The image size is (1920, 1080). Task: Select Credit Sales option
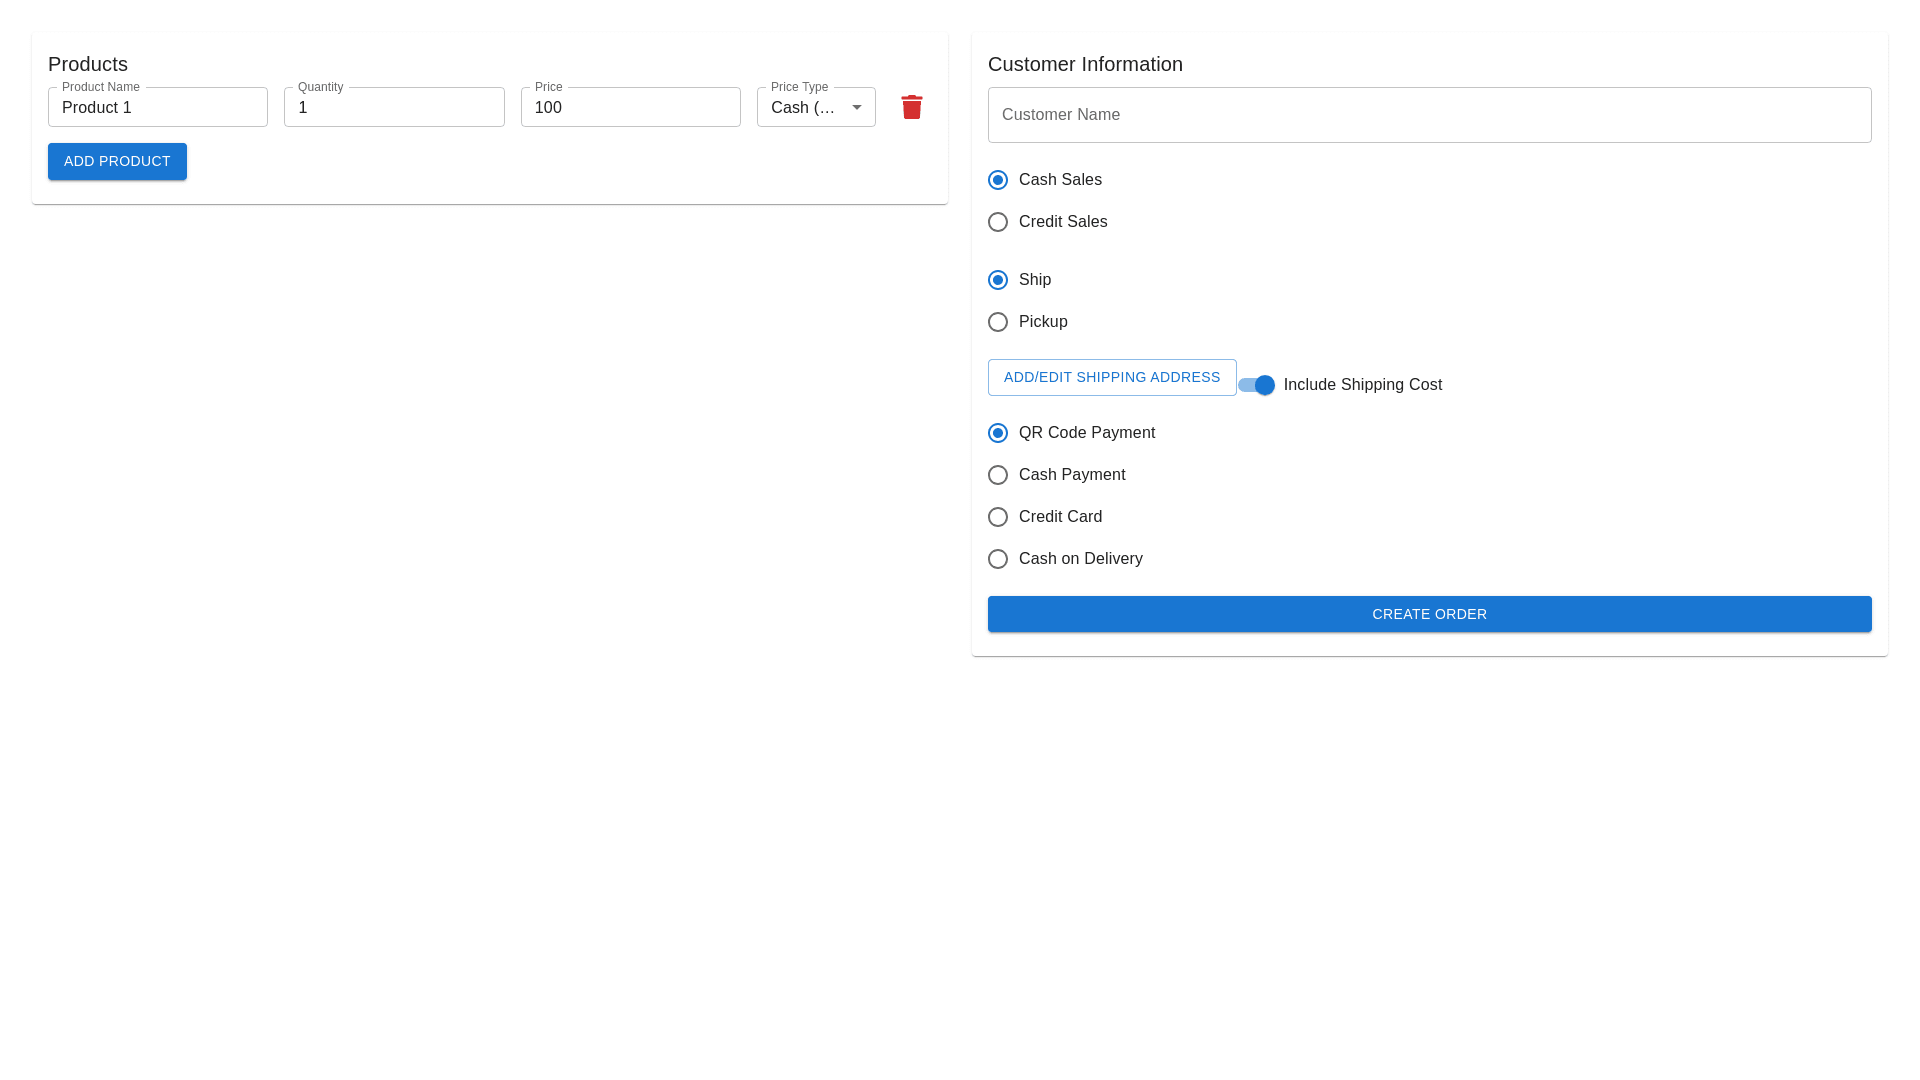(998, 222)
